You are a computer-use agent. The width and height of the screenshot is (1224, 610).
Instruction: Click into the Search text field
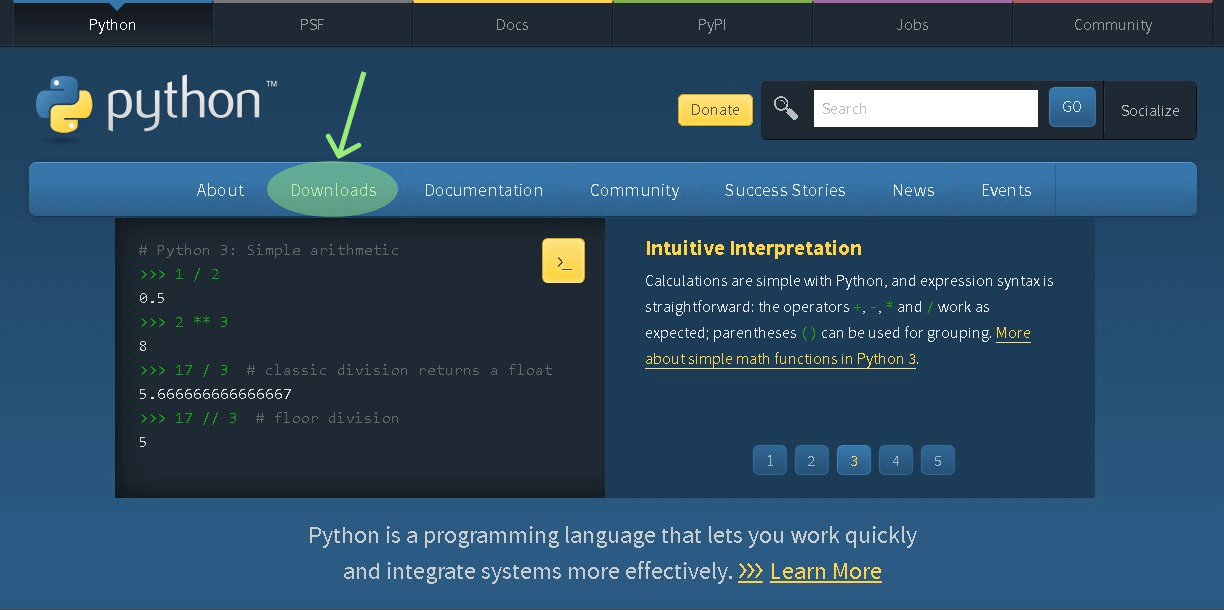[925, 109]
